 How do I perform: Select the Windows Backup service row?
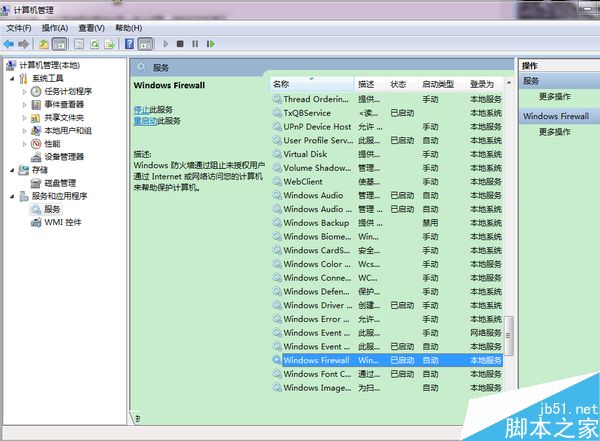point(387,223)
